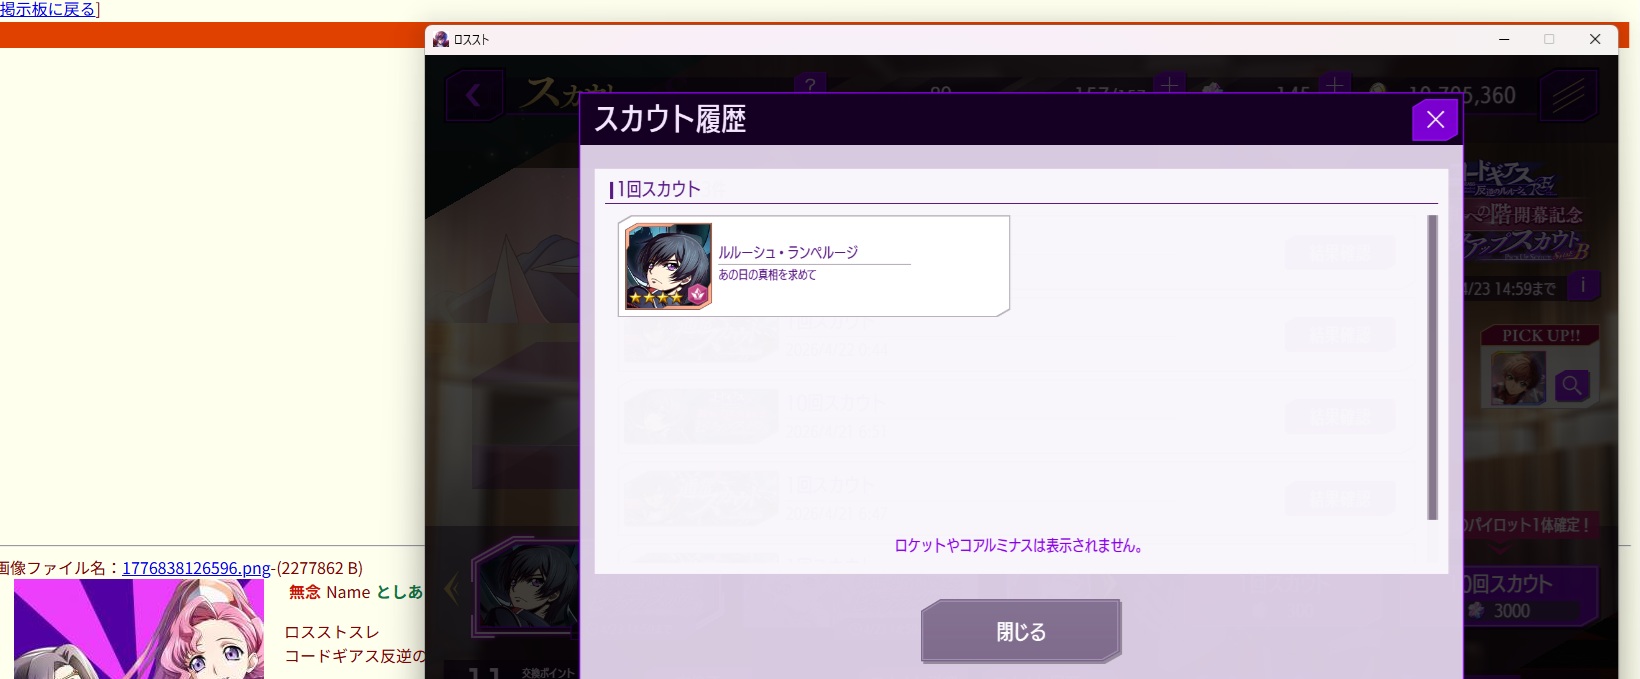Click the ロススト app icon in title bar

[440, 39]
